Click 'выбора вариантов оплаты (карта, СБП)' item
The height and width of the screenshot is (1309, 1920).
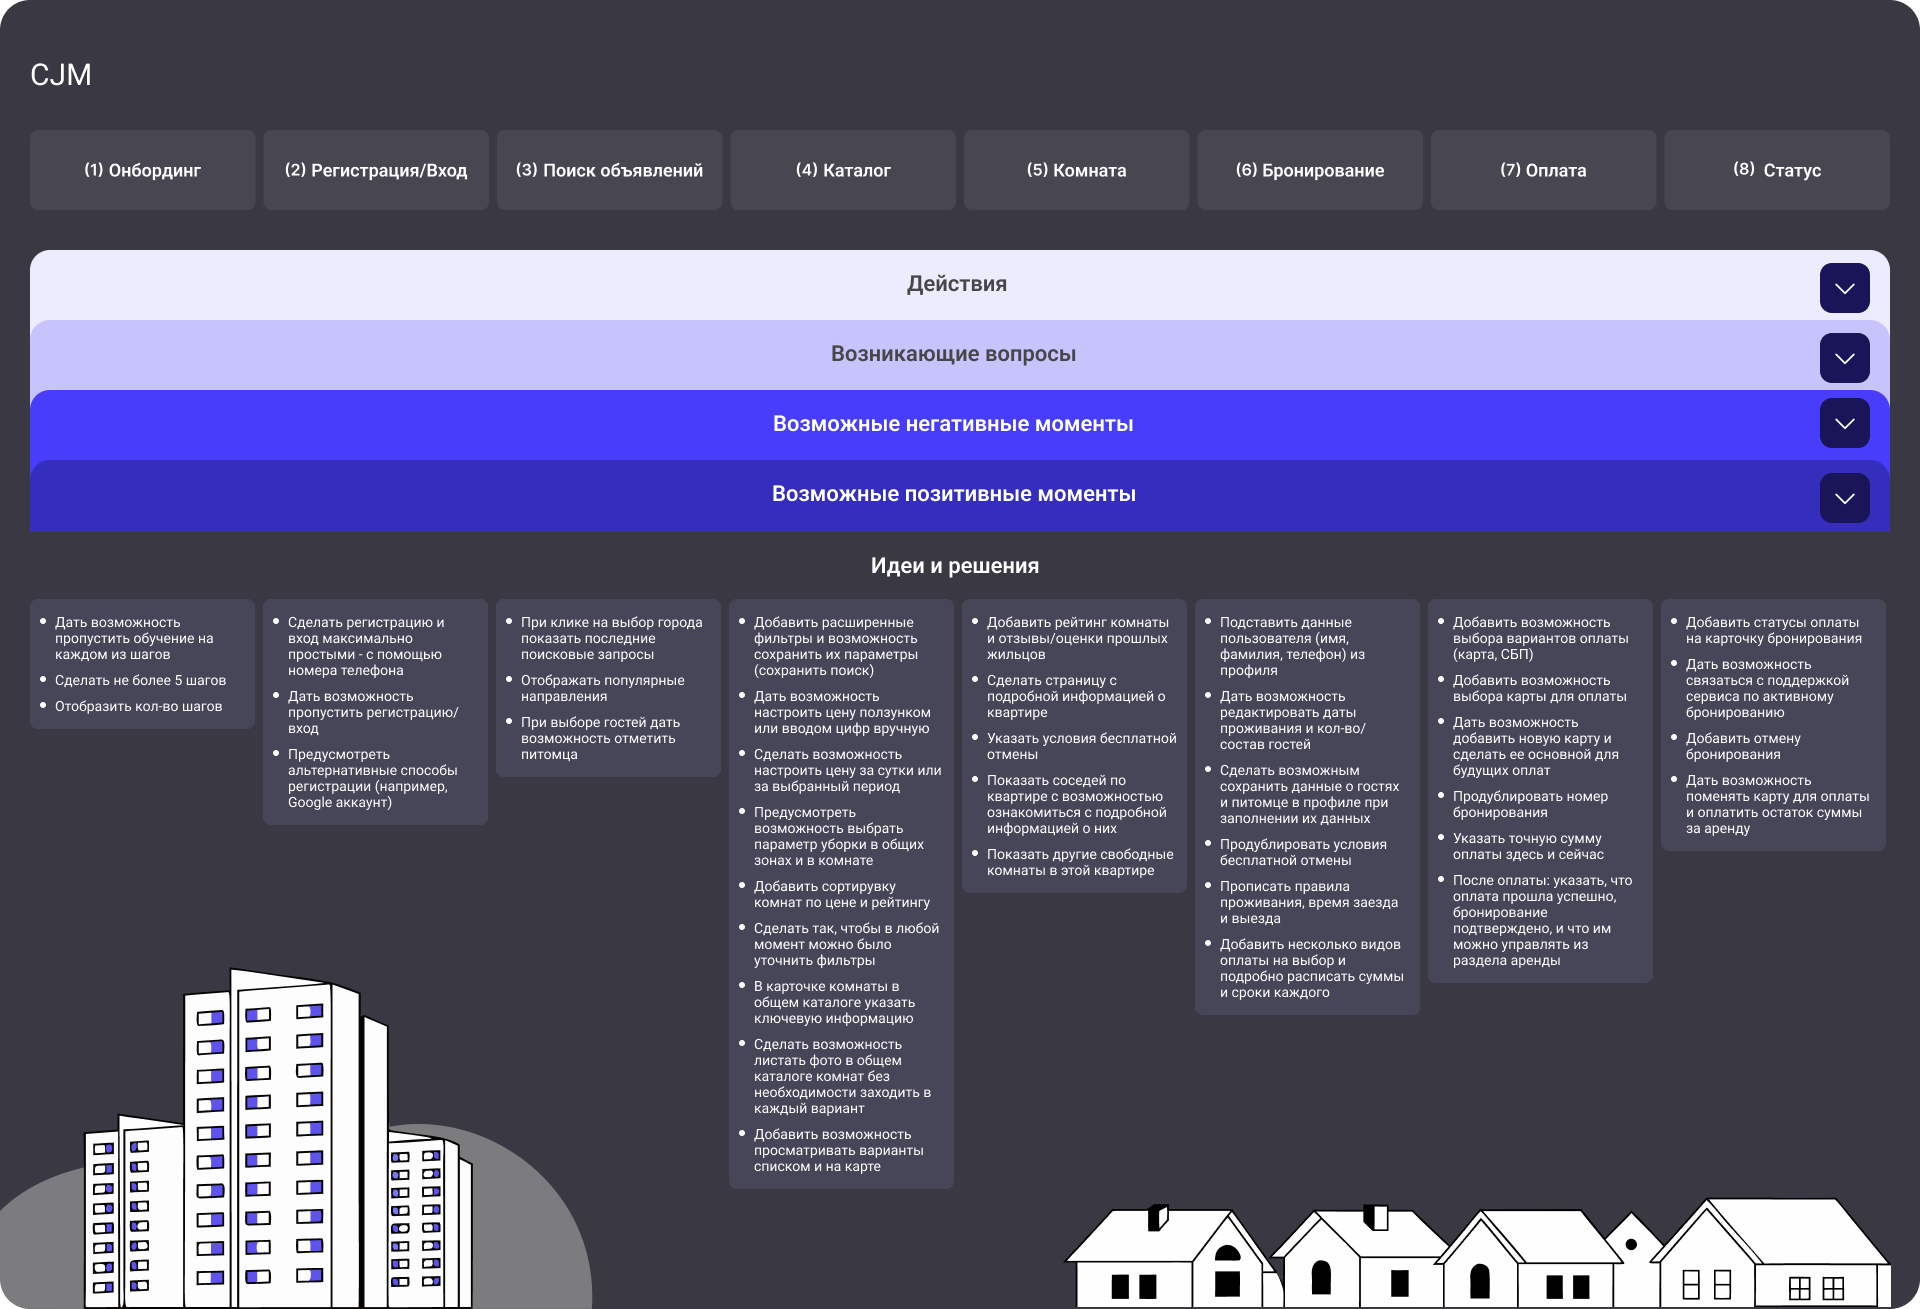click(1540, 638)
